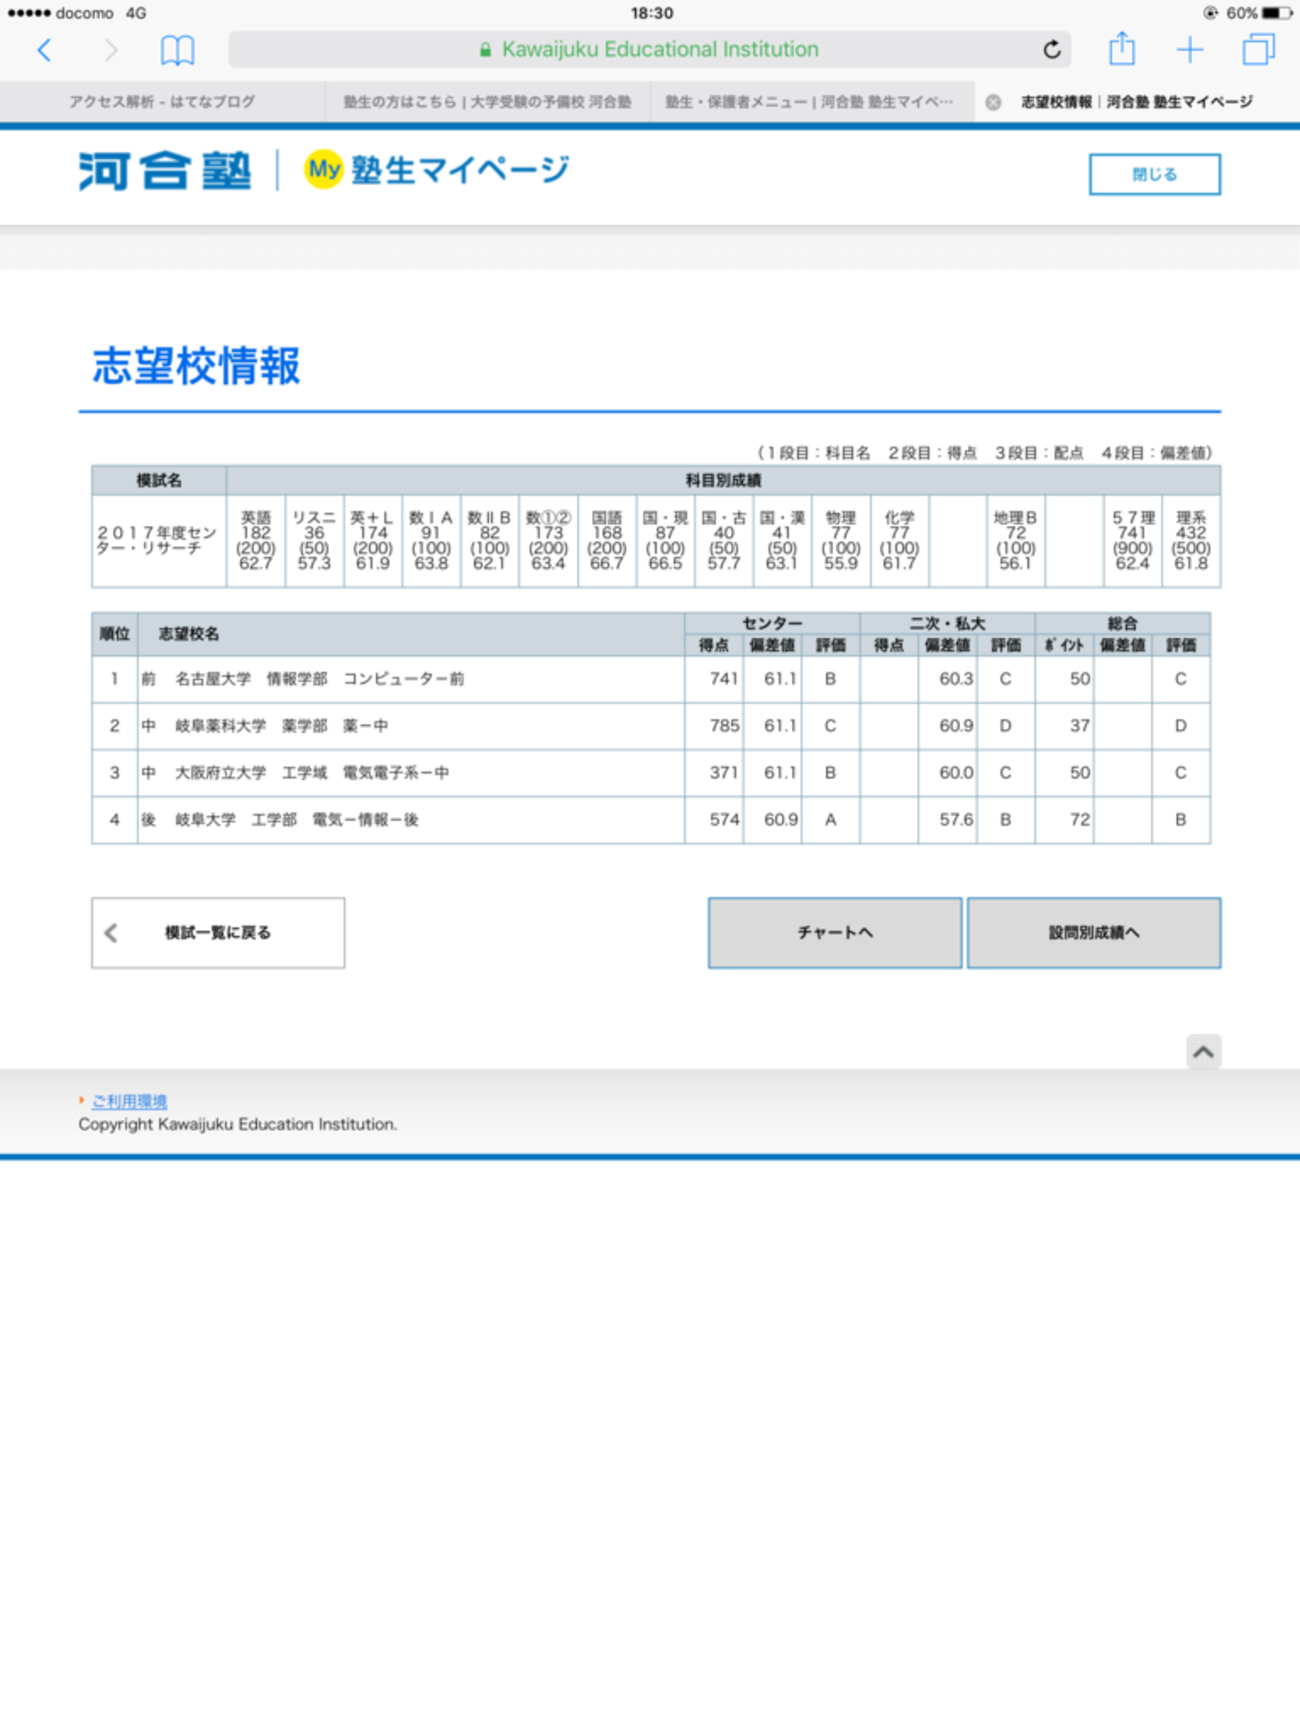Open the share sheet icon

(x=1122, y=49)
